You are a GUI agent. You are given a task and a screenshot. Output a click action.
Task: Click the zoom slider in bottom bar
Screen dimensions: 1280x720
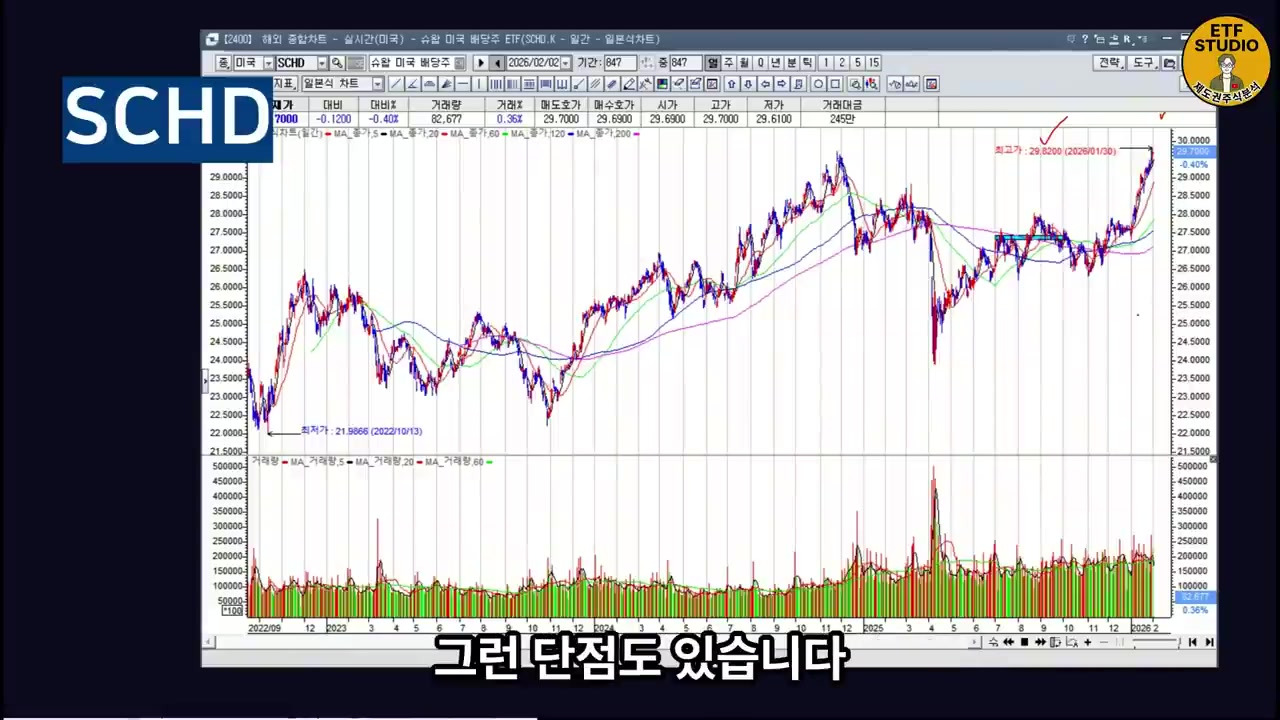pos(1156,642)
